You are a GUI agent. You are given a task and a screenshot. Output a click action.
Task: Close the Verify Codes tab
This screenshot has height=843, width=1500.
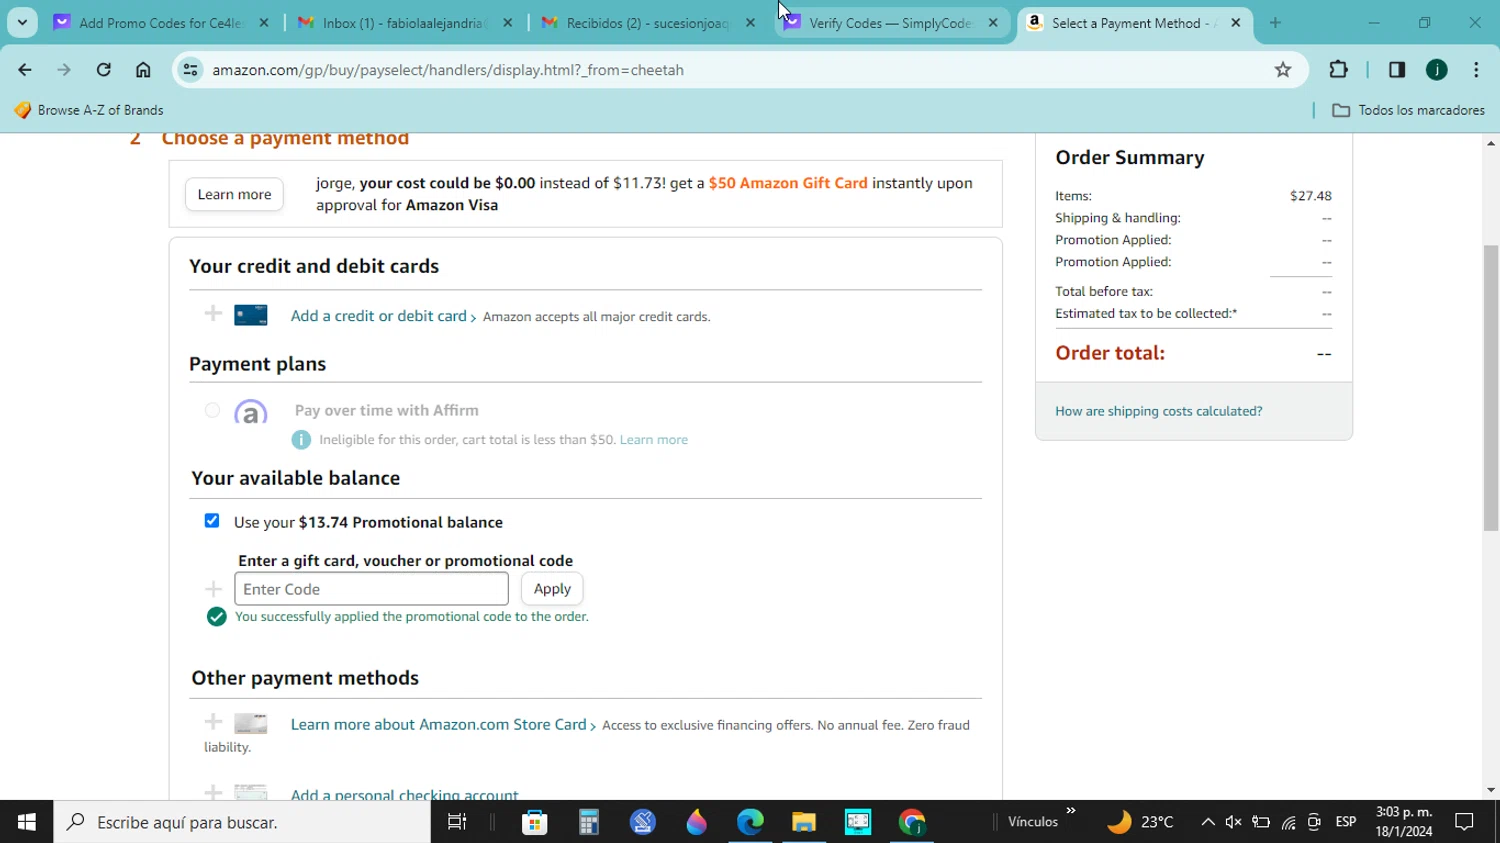point(993,23)
